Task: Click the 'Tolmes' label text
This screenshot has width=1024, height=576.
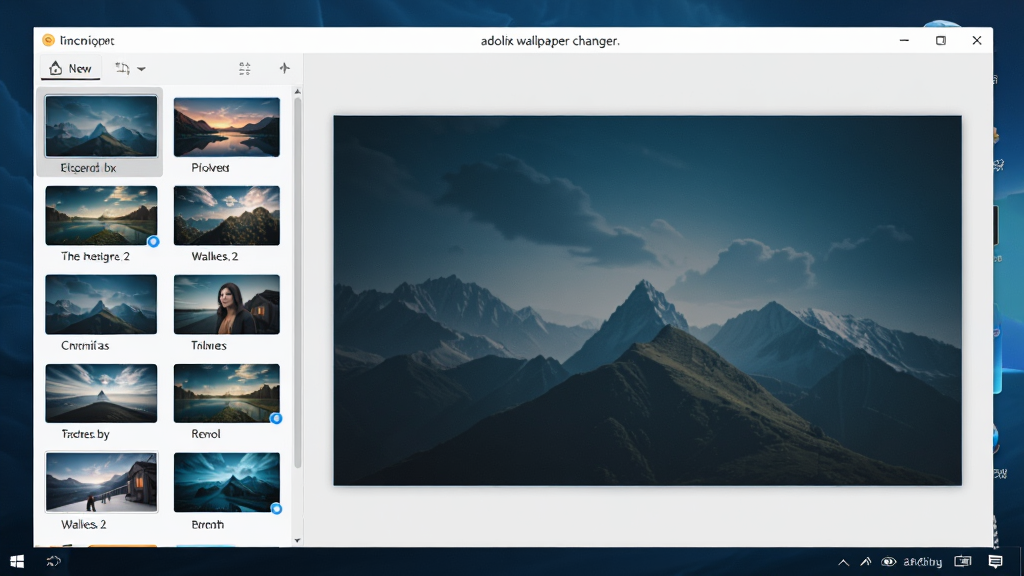Action: (x=208, y=345)
